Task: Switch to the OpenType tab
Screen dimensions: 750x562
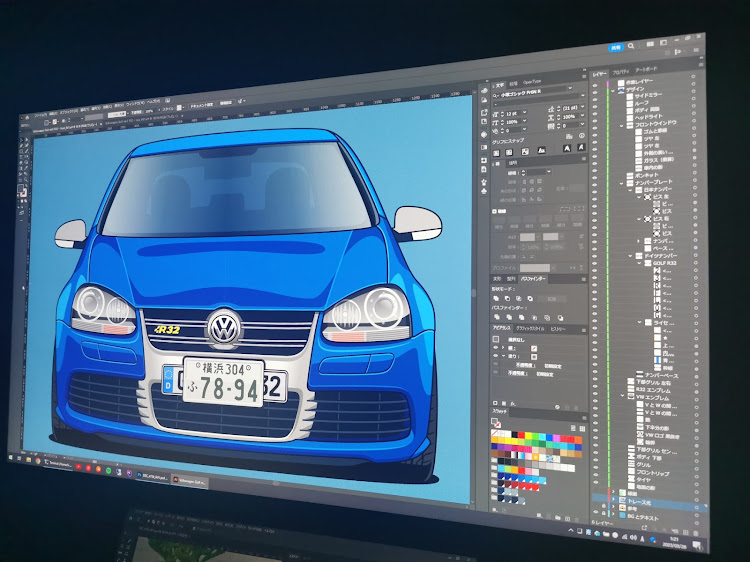Action: pyautogui.click(x=532, y=82)
